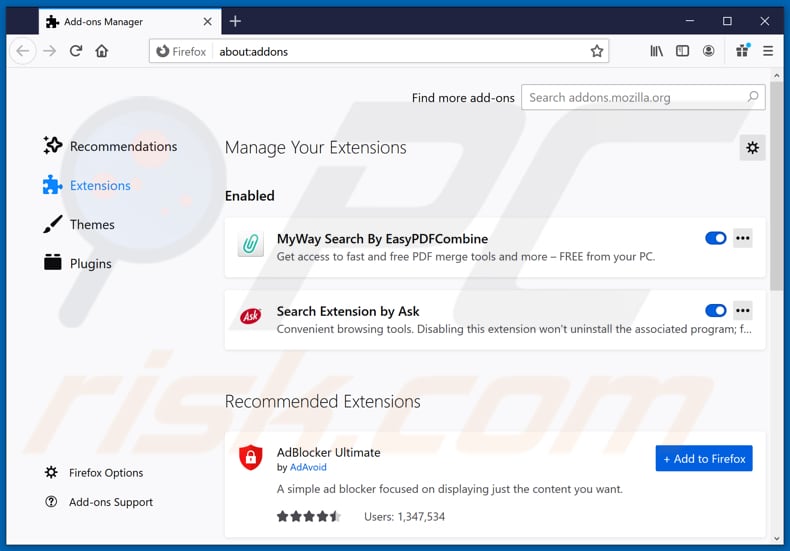Disable Search Extension by Ask toggle
The image size is (790, 551).
(x=715, y=310)
